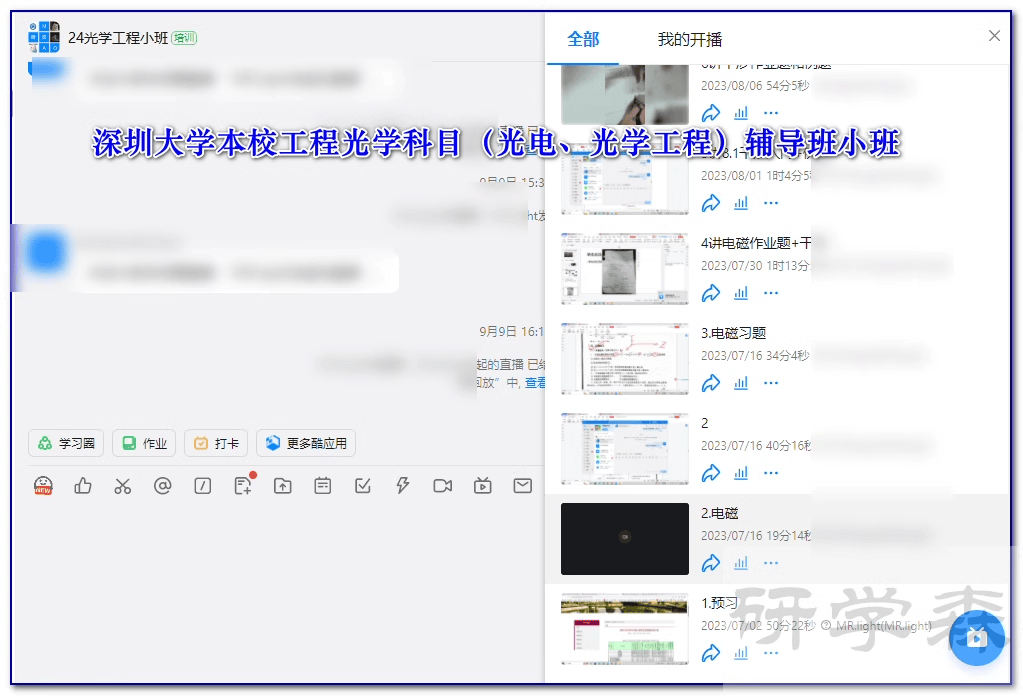View statistics for 2.电磁 replay
1023x696 pixels.
741,563
